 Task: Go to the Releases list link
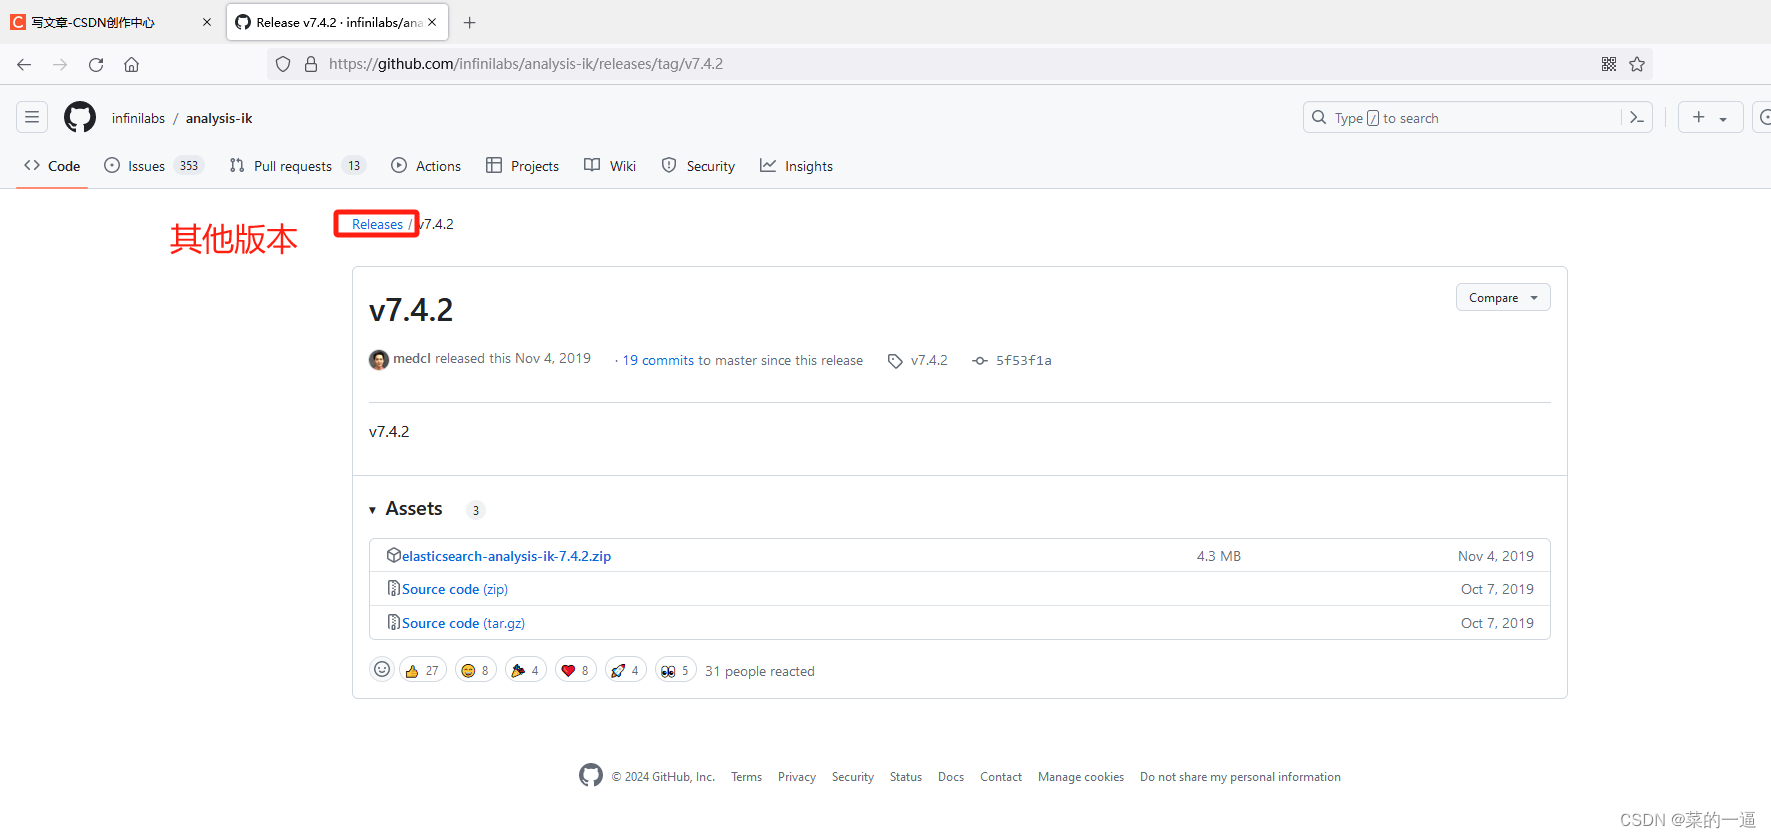pos(377,224)
